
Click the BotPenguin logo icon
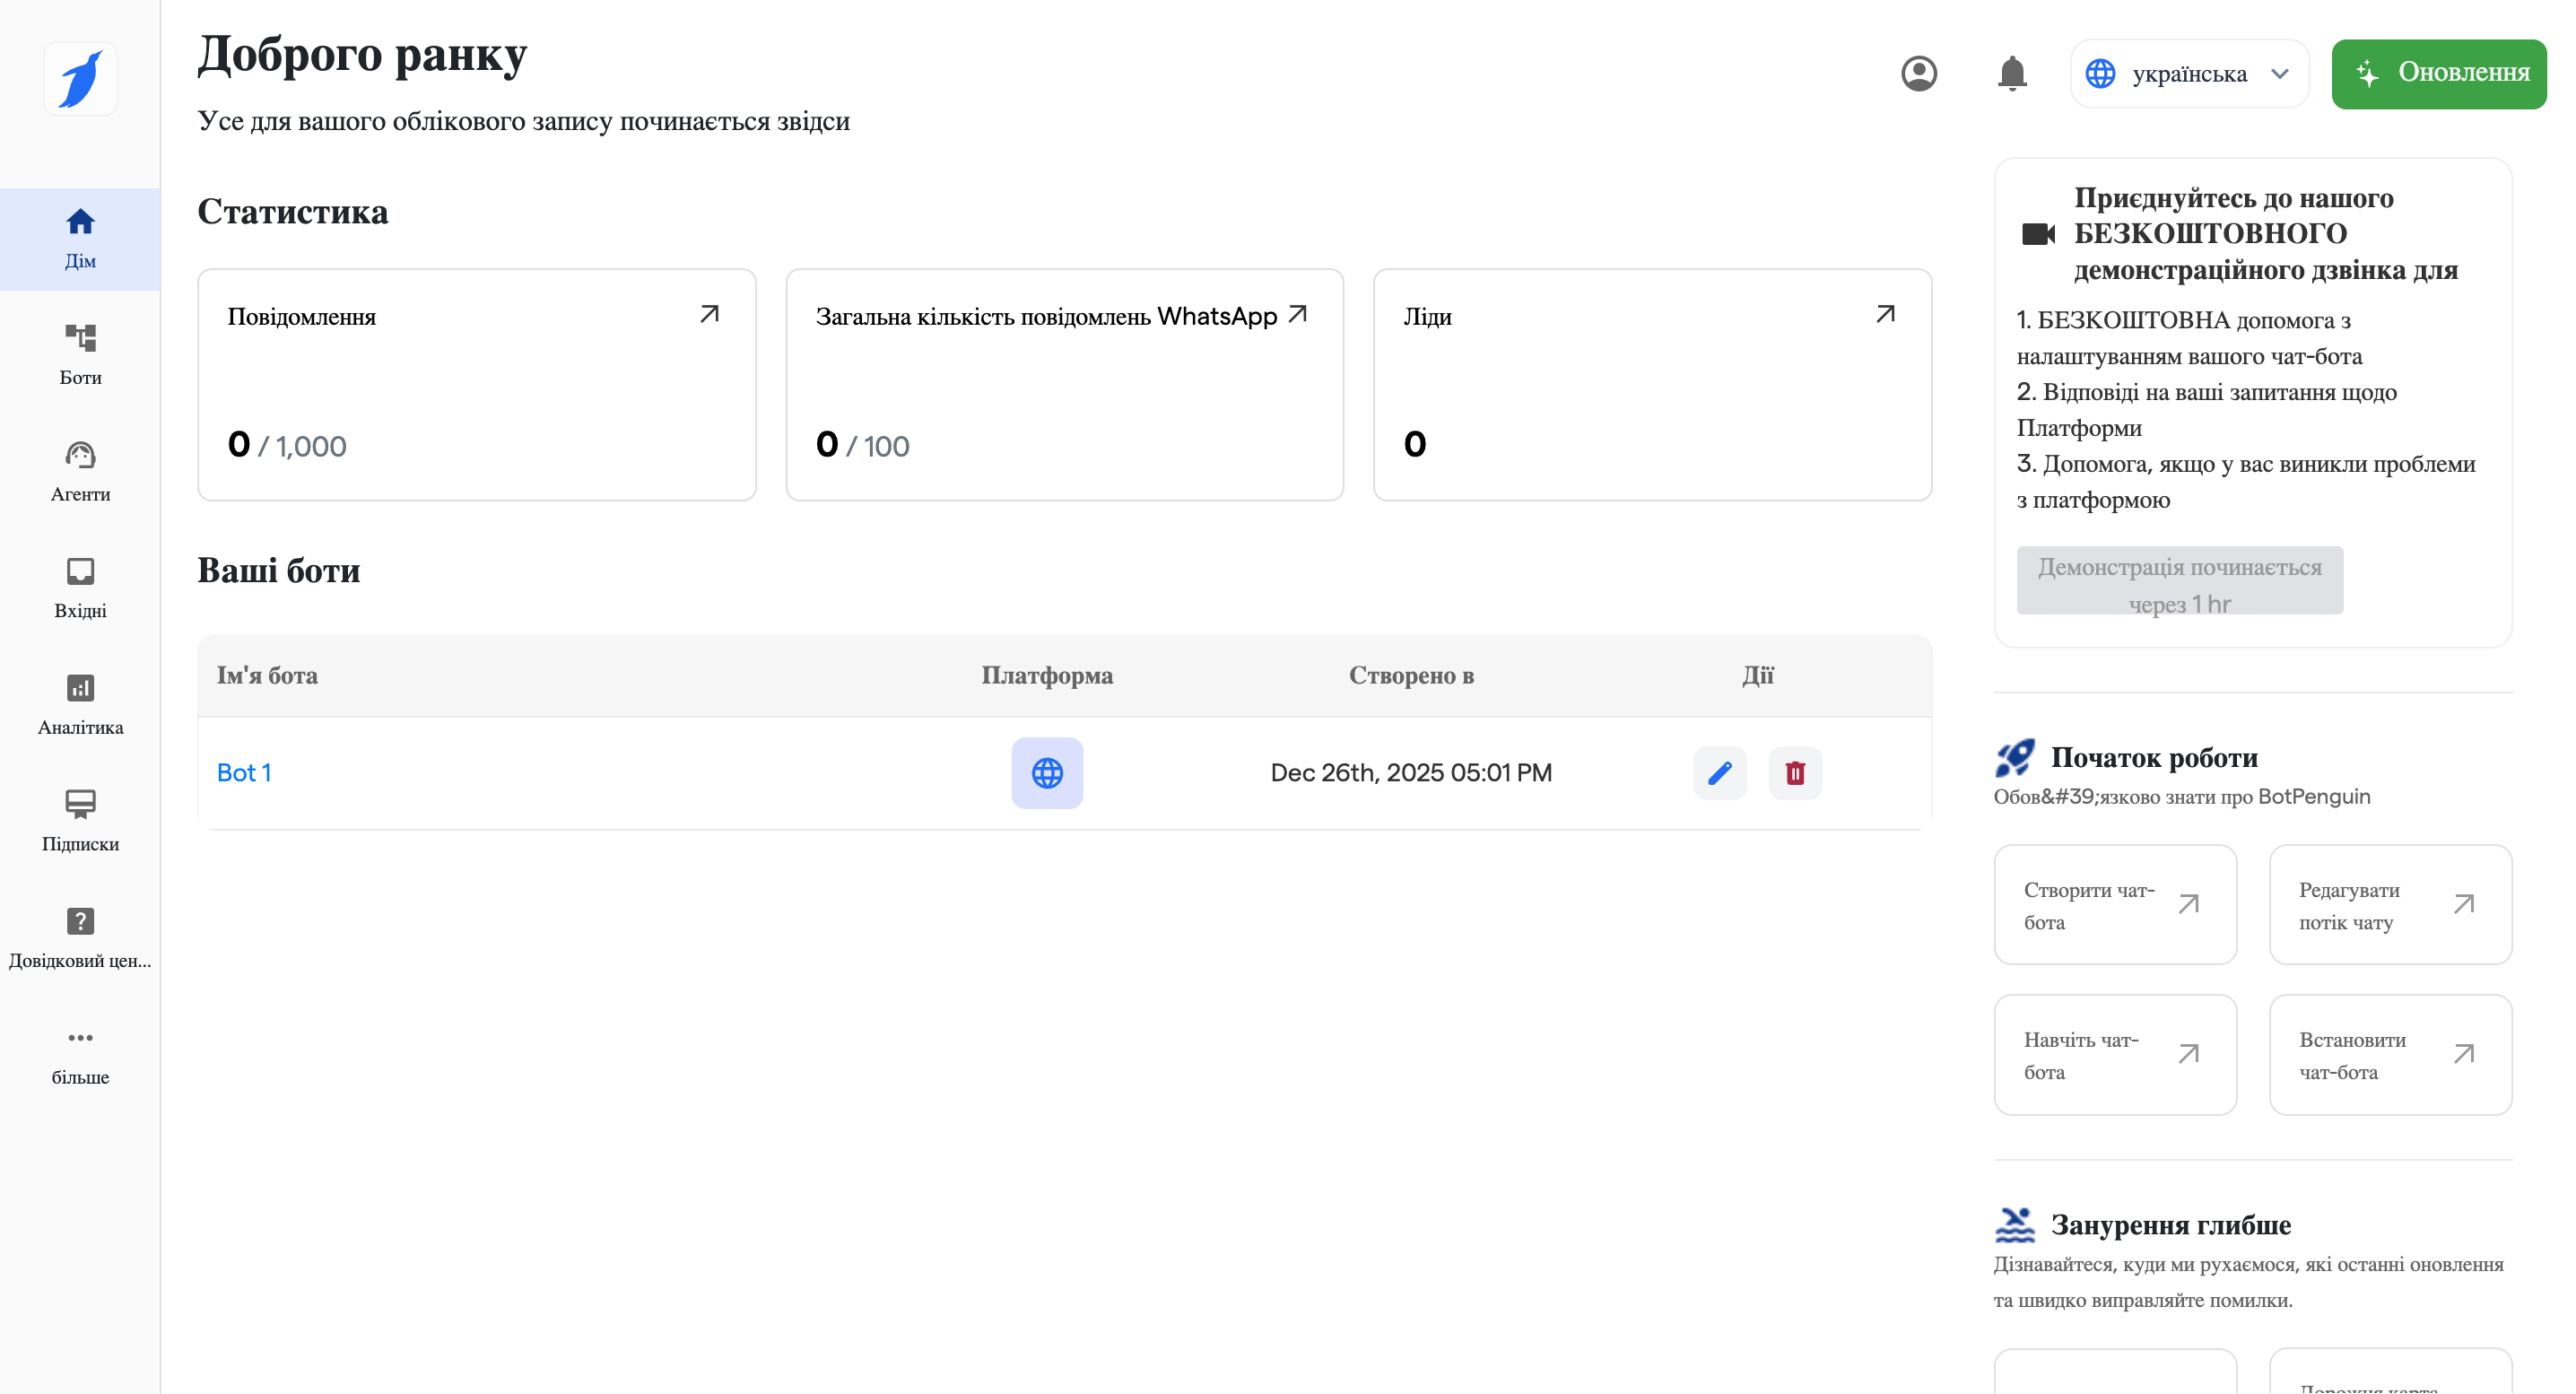coord(80,79)
